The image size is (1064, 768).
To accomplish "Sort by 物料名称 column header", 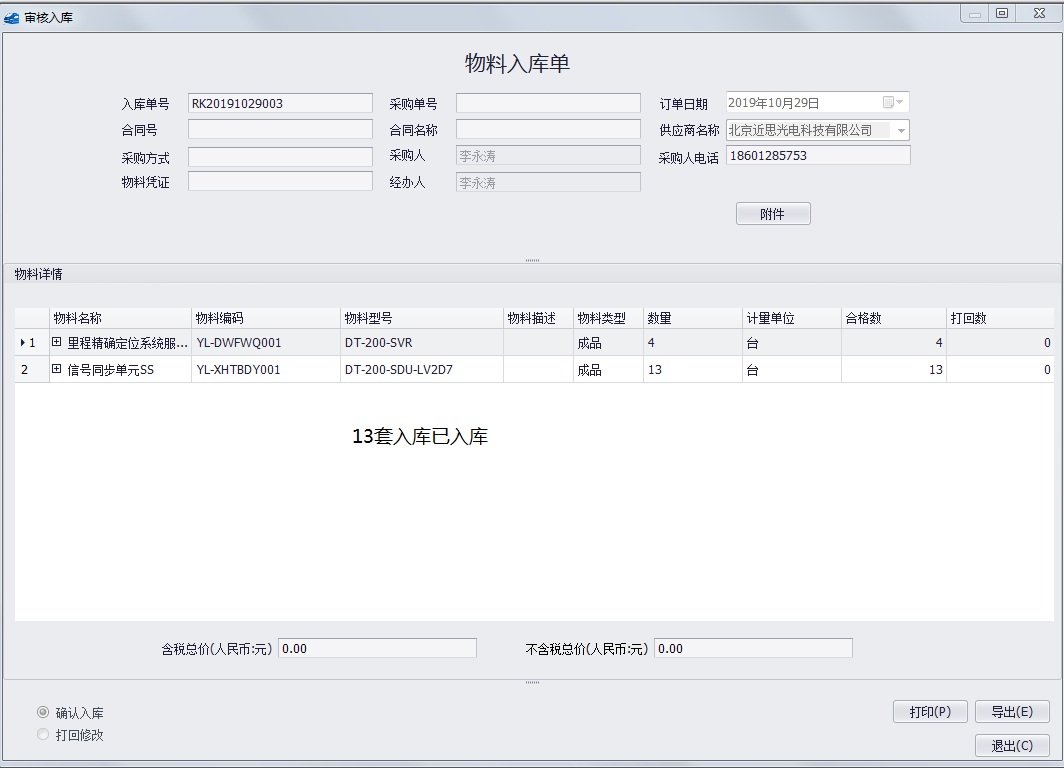I will tap(120, 318).
